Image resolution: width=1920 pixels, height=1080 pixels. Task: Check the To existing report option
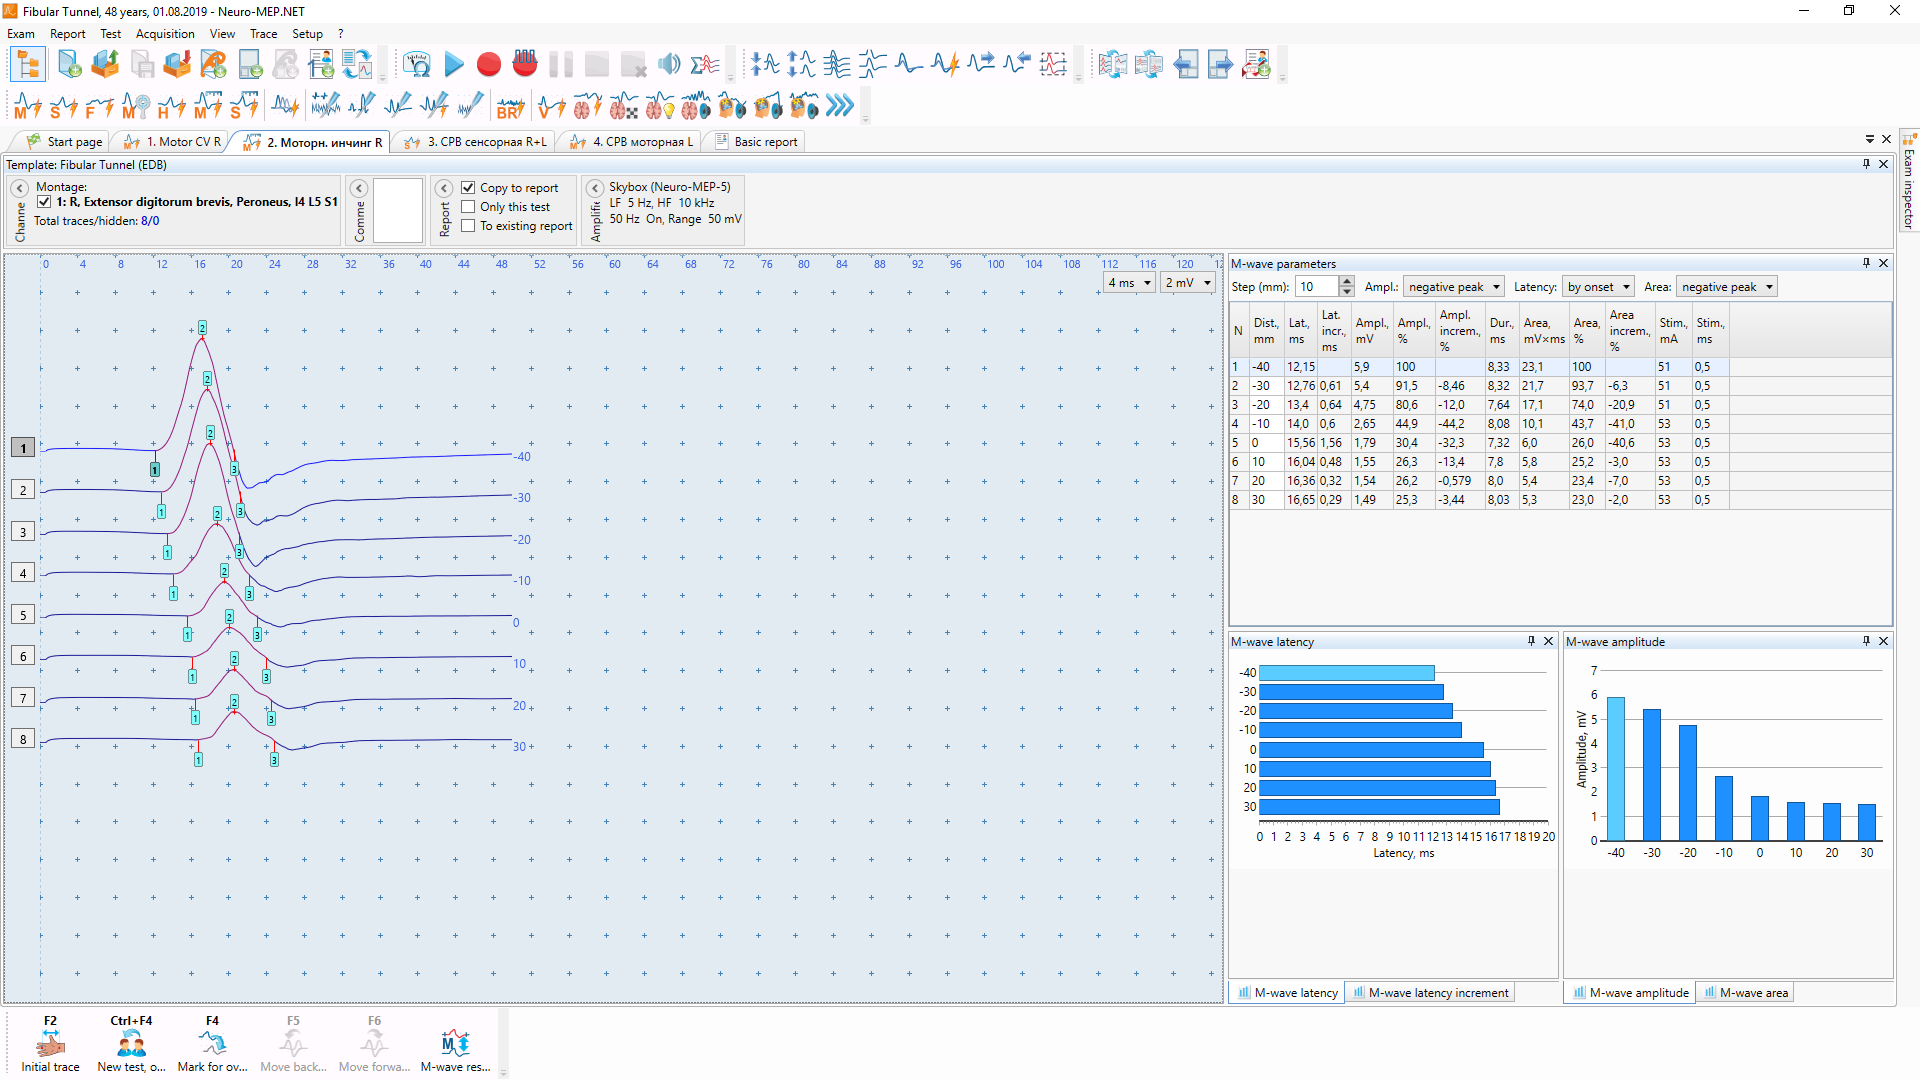(468, 226)
